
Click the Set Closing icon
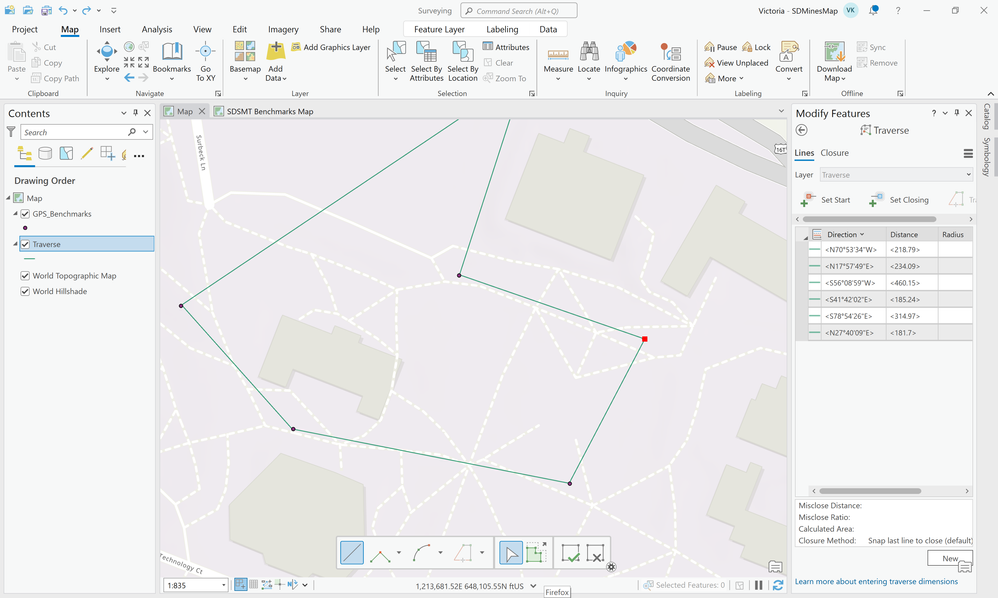tap(876, 200)
